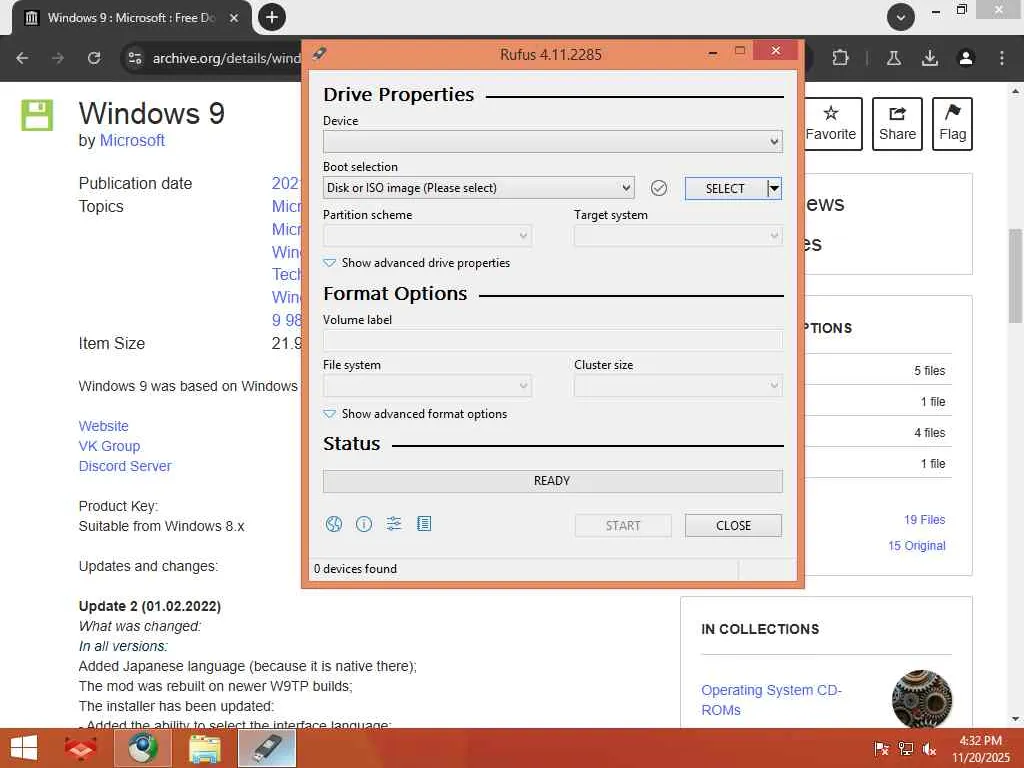Click the Rufus title bar app icon
Viewport: 1024px width, 768px height.
(319, 54)
